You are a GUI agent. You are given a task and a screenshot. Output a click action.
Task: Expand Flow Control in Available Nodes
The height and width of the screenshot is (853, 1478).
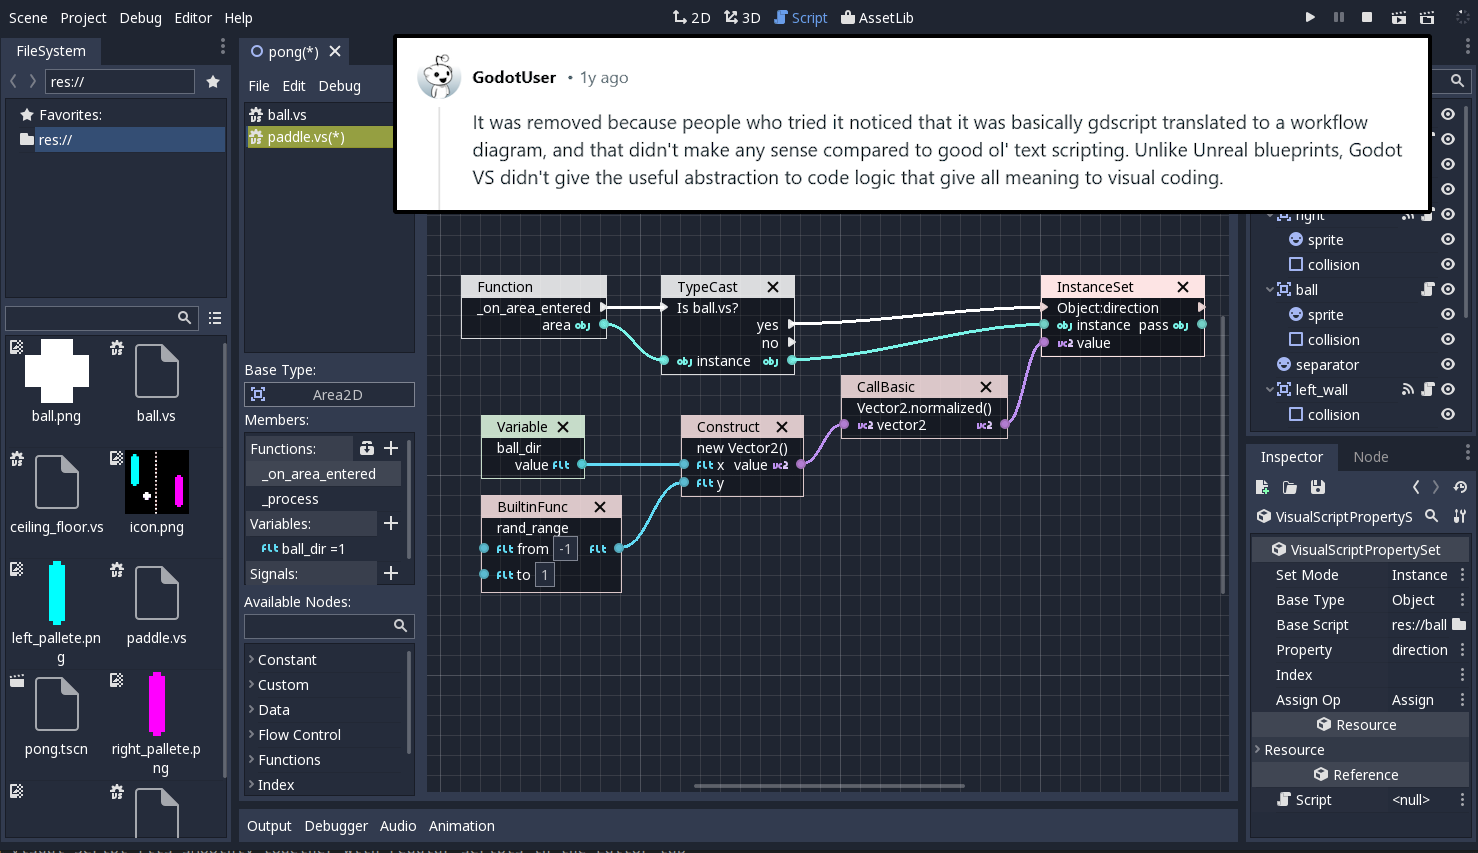pyautogui.click(x=253, y=734)
